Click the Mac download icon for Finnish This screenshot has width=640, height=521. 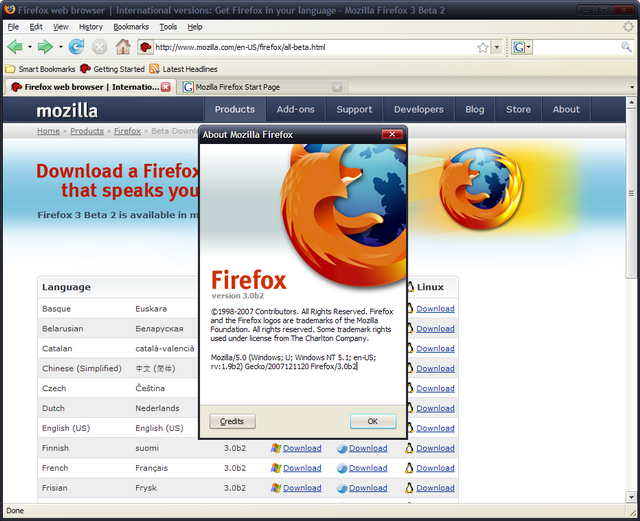(x=342, y=449)
